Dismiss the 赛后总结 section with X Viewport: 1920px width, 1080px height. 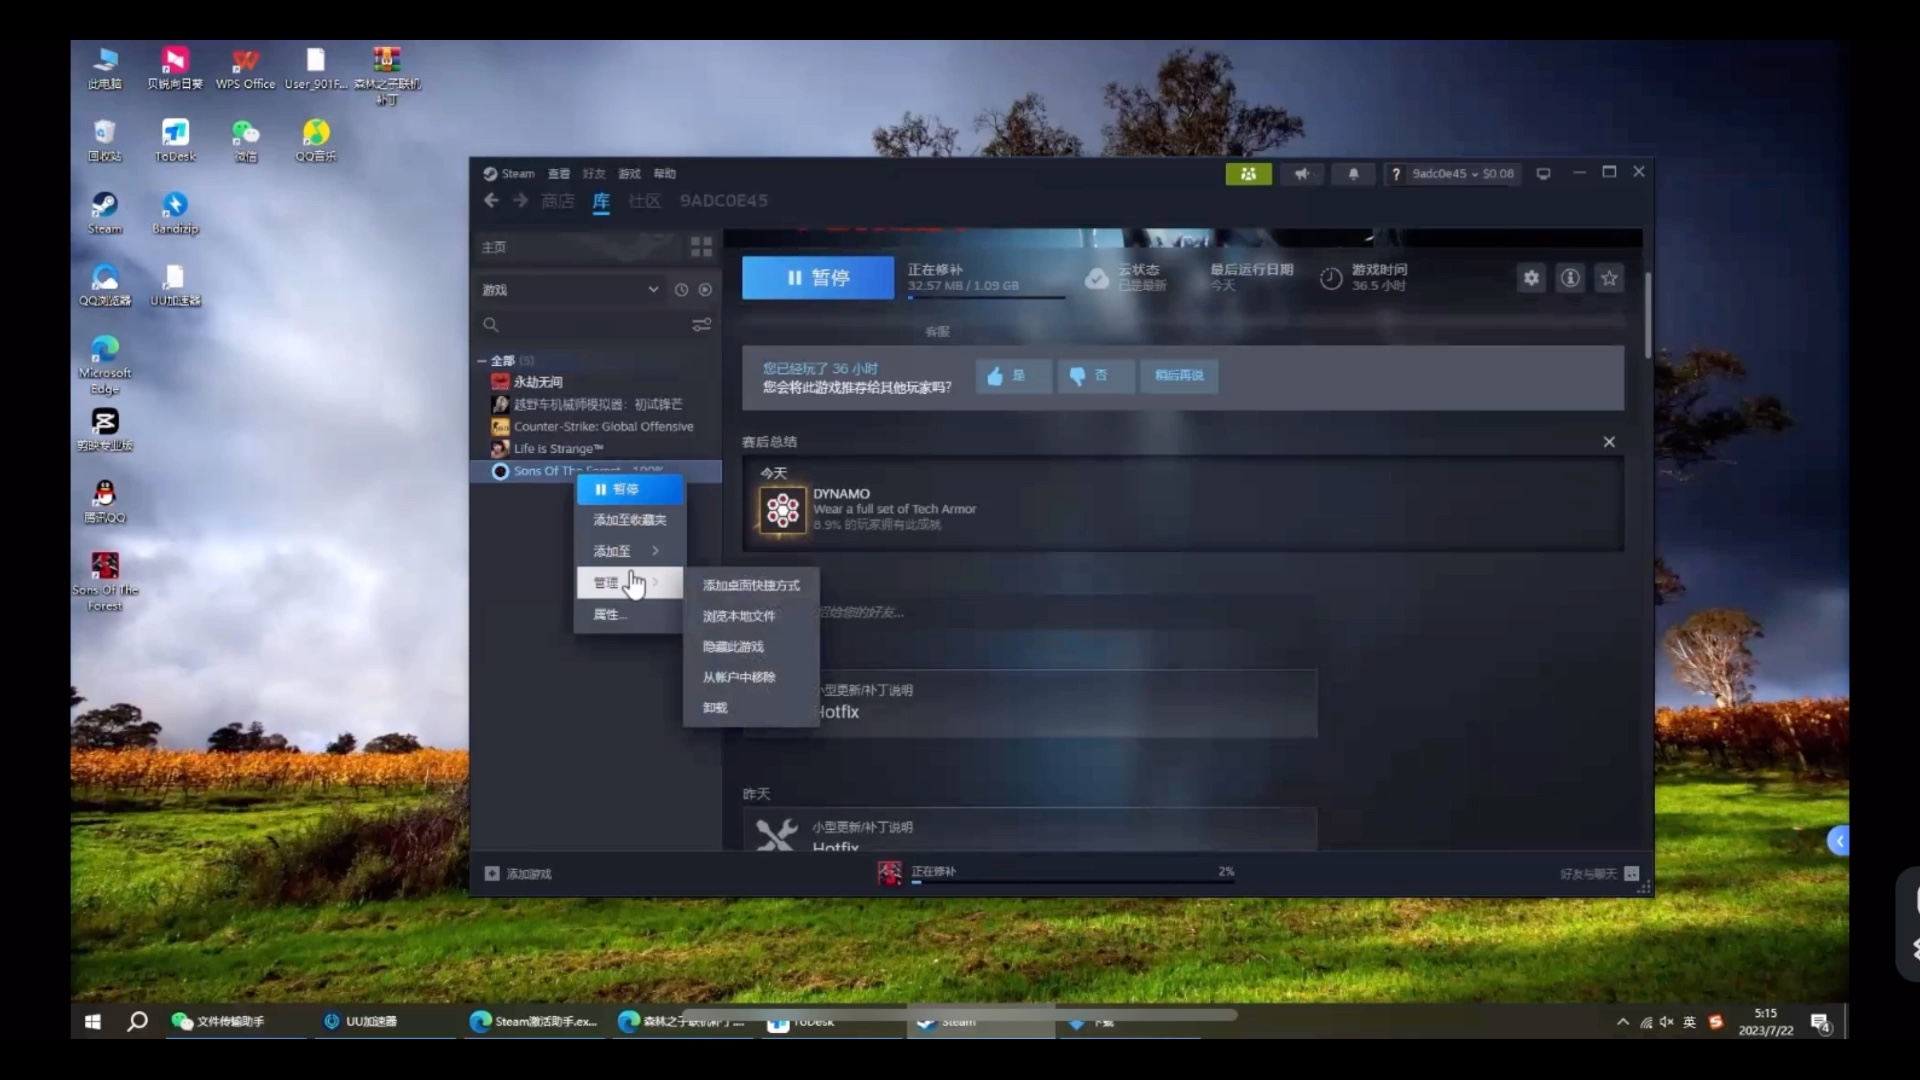(x=1609, y=442)
